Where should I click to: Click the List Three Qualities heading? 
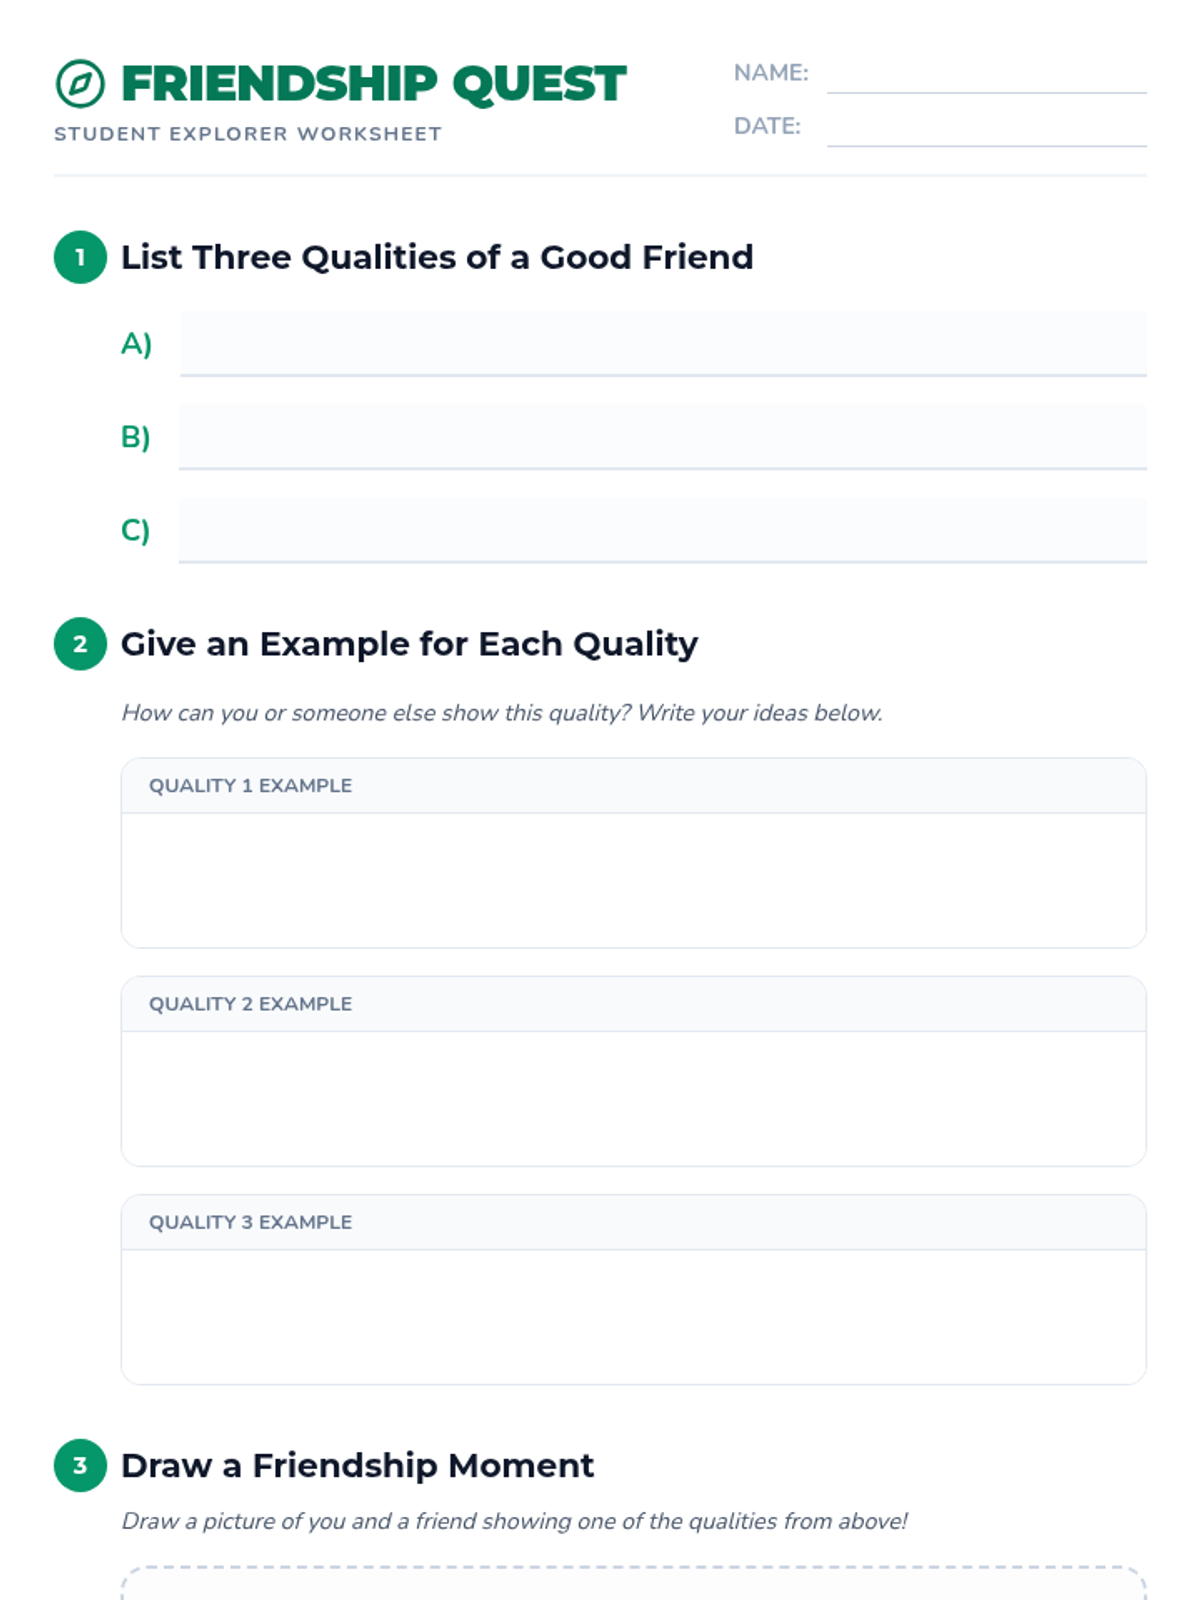point(437,257)
